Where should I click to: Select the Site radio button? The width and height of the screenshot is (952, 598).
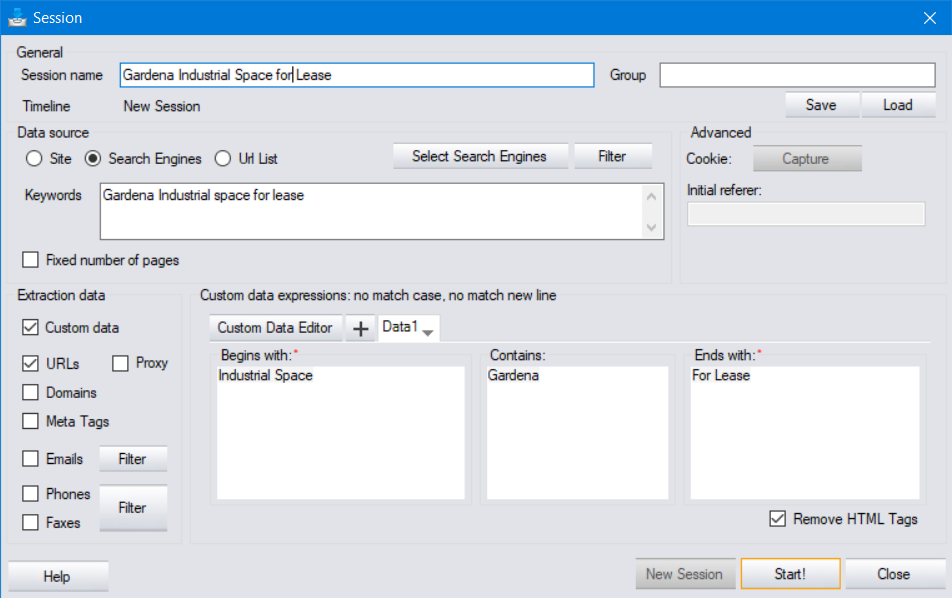click(x=31, y=157)
